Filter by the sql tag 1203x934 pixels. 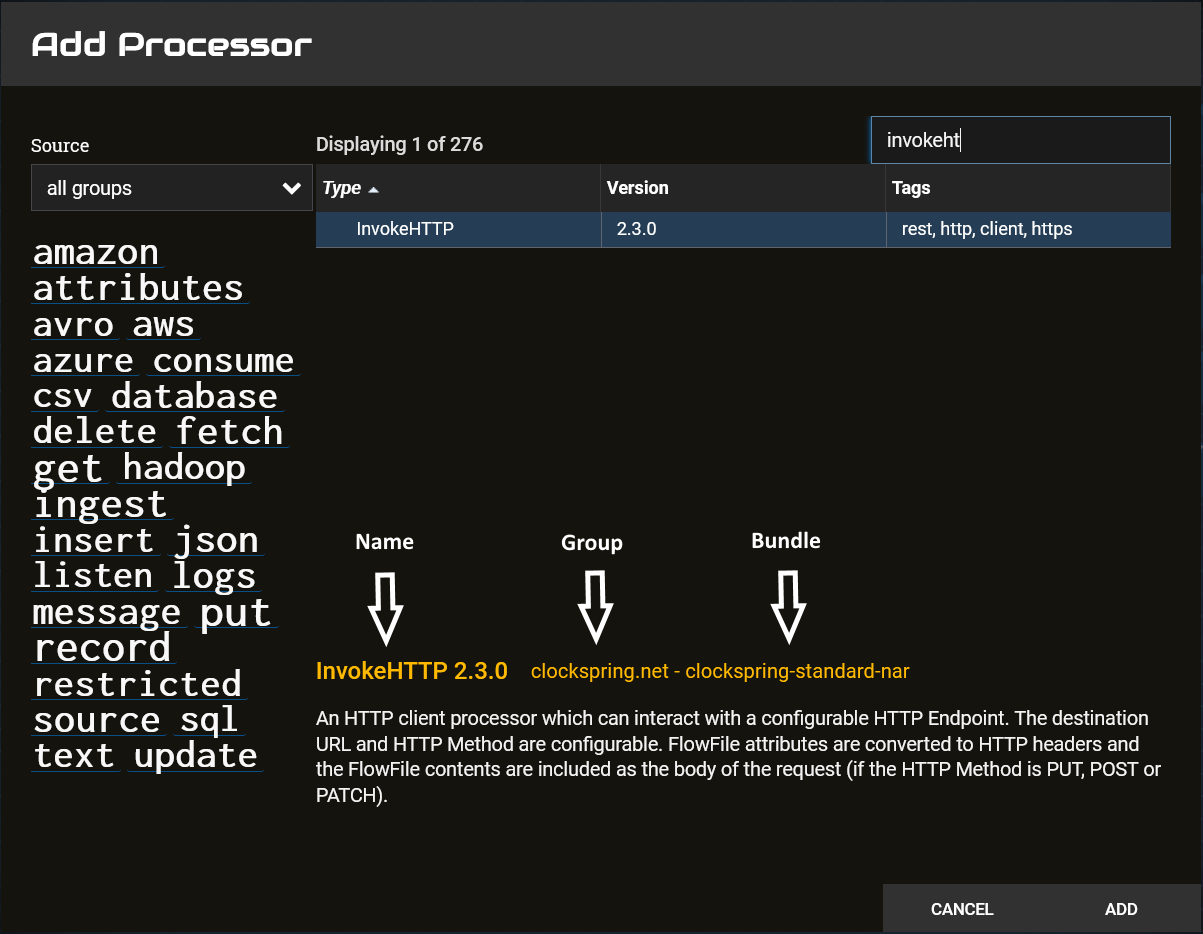[x=209, y=720]
